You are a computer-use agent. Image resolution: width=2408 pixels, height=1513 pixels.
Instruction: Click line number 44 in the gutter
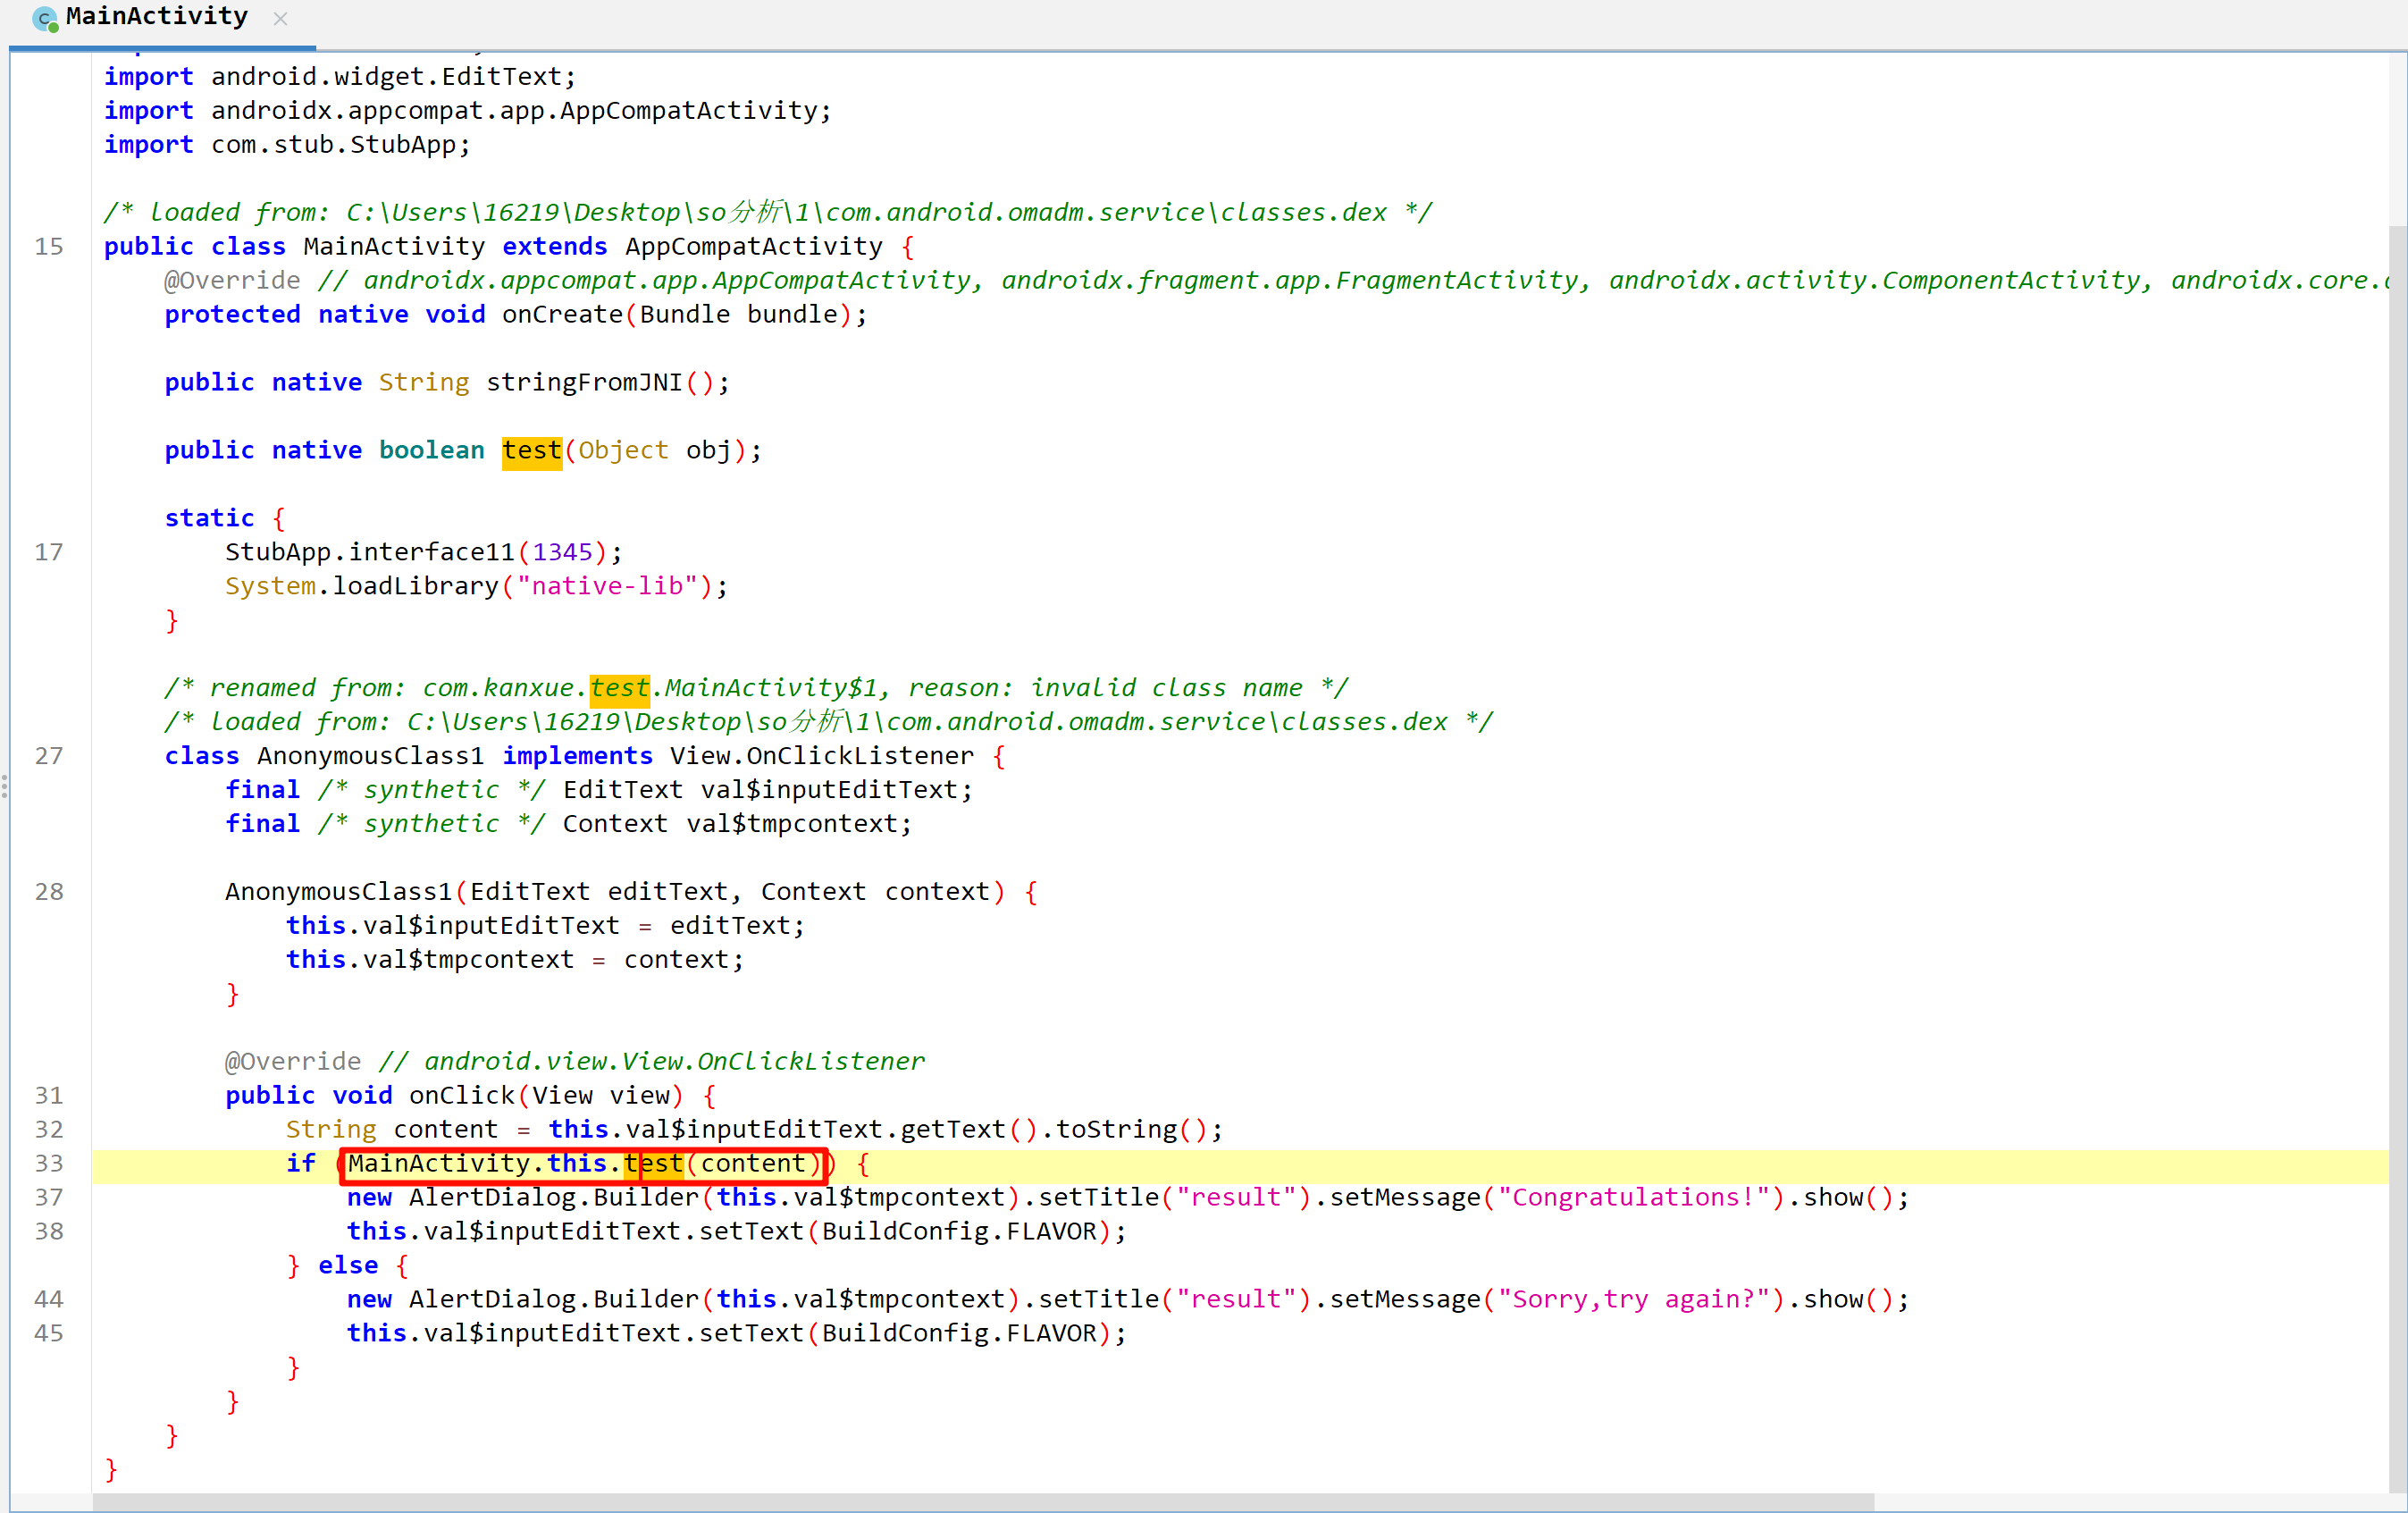pyautogui.click(x=48, y=1300)
